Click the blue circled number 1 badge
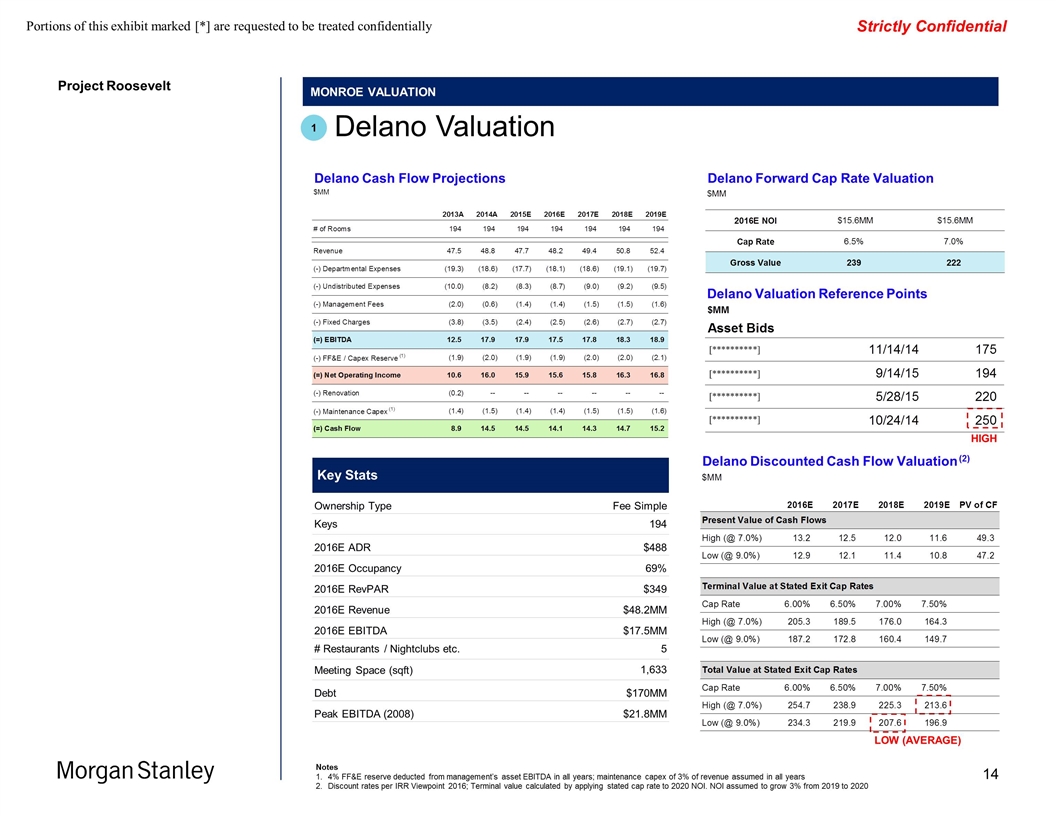Viewport: 1056px width, 816px height. 313,128
